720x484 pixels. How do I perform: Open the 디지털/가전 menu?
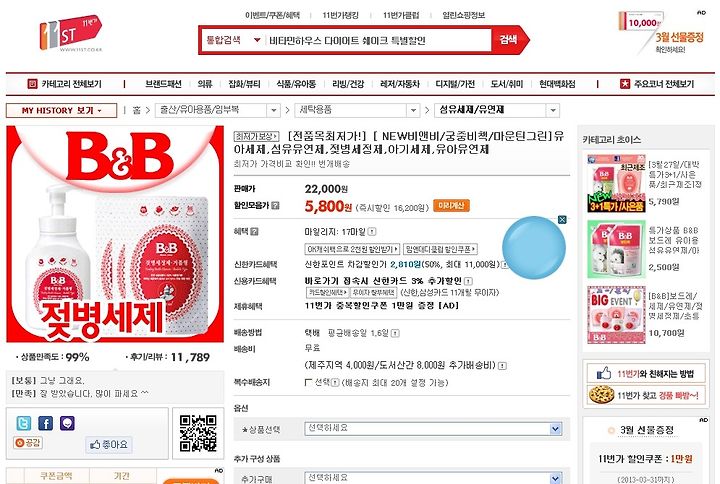click(x=455, y=84)
